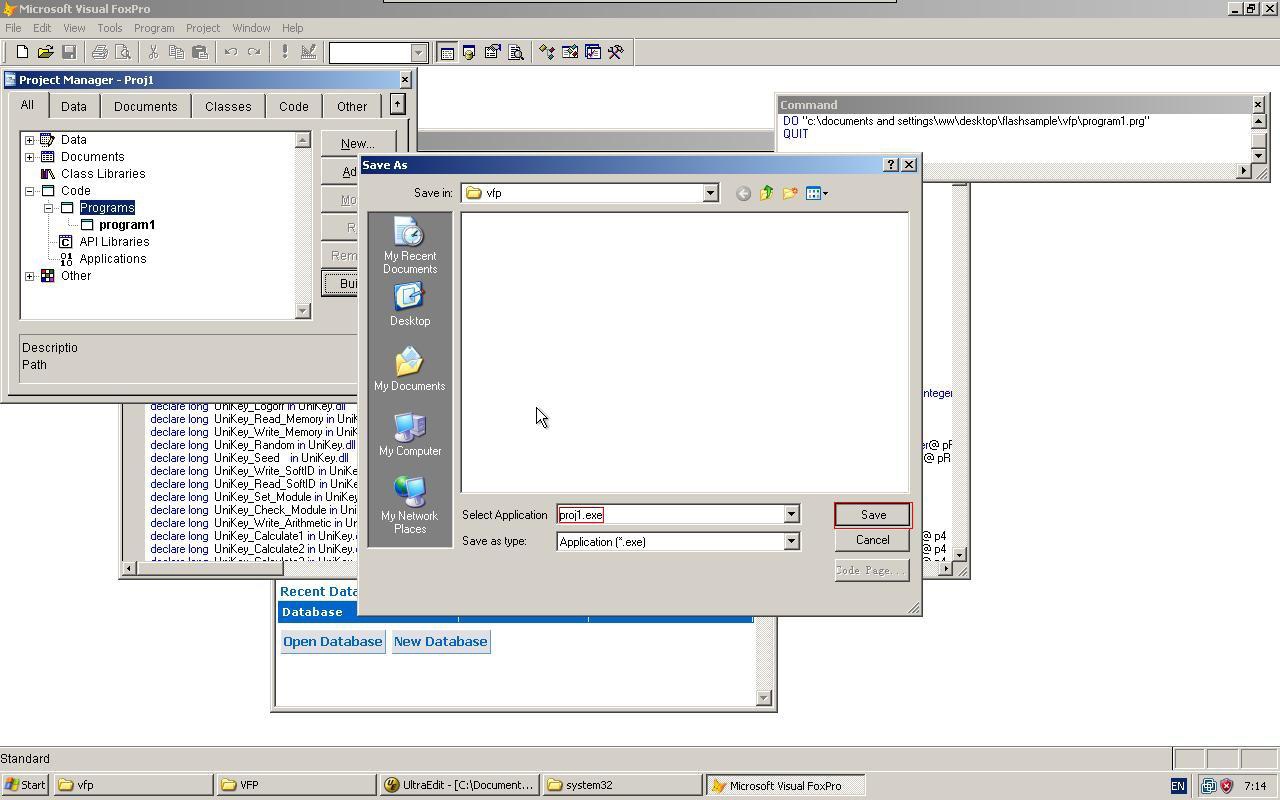
Task: Open the Task Pane toolbar icon
Action: pyautogui.click(x=592, y=52)
